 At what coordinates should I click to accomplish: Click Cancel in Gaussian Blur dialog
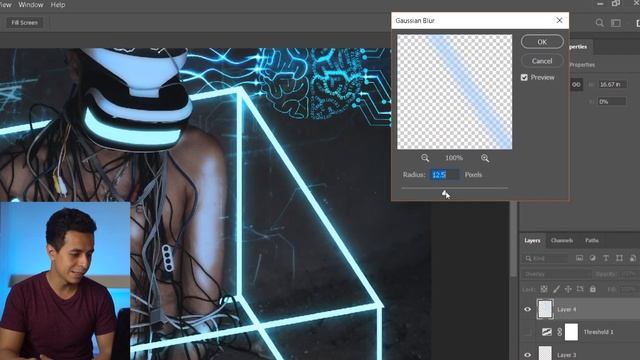[x=542, y=61]
